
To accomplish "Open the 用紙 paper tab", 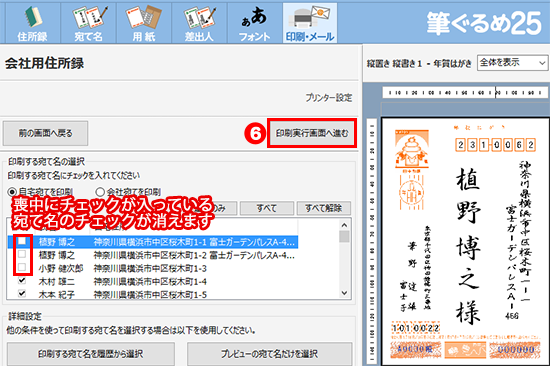I will coord(144,23).
